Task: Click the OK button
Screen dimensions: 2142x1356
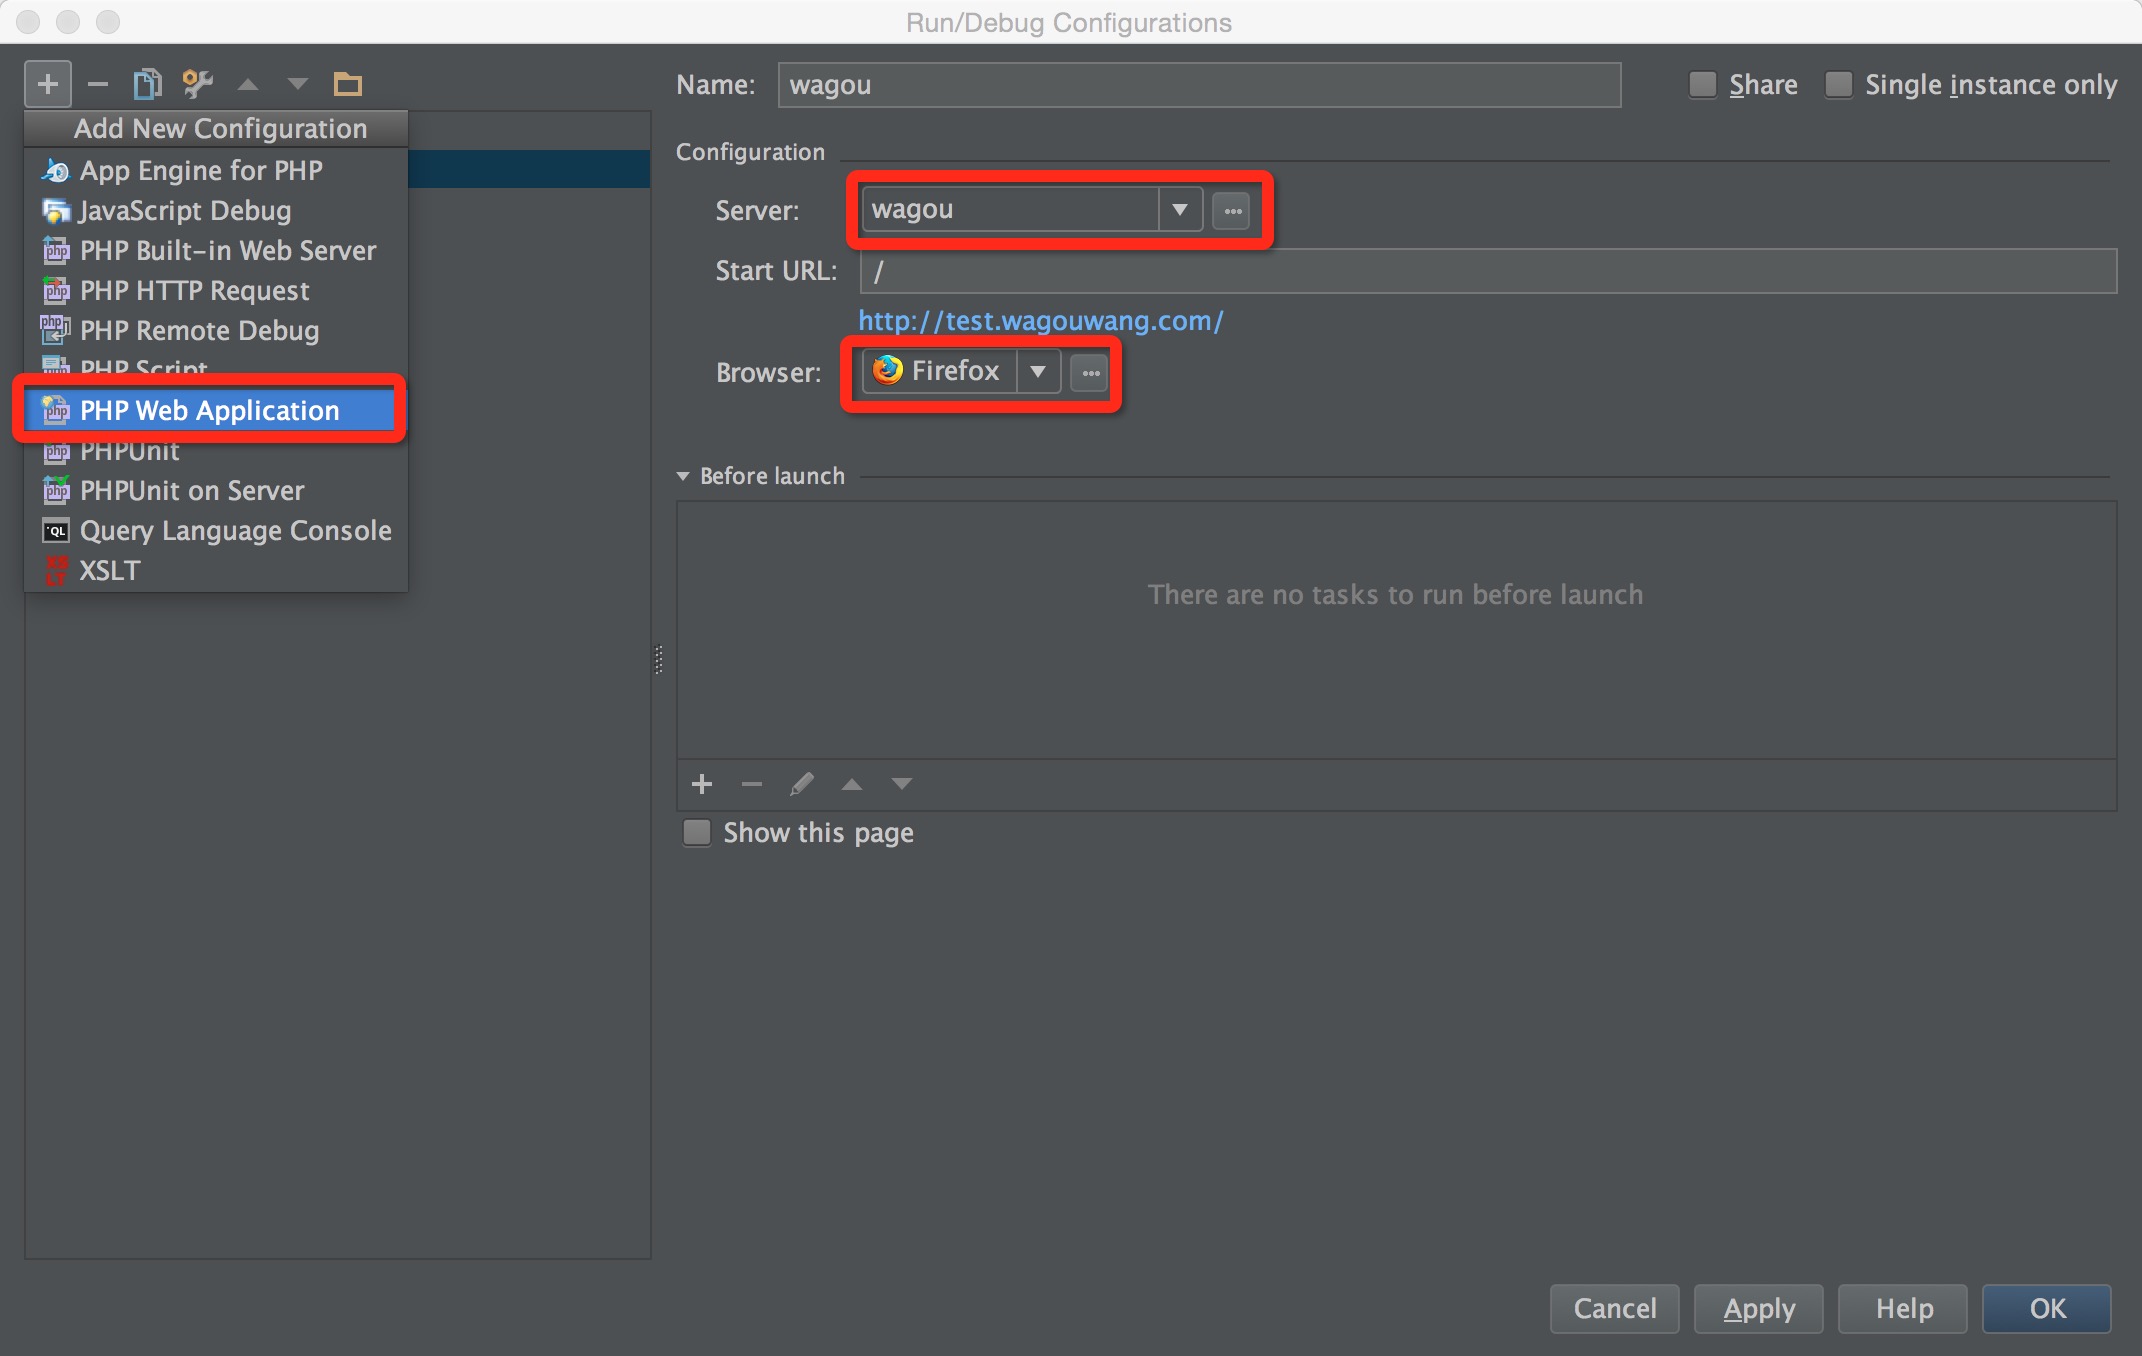Action: click(x=2047, y=1309)
